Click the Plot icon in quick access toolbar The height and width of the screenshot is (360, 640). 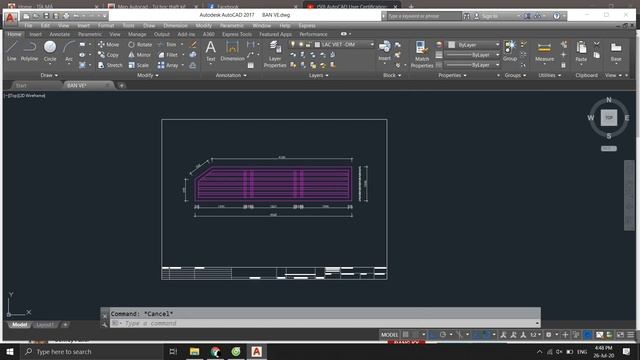(66, 16)
